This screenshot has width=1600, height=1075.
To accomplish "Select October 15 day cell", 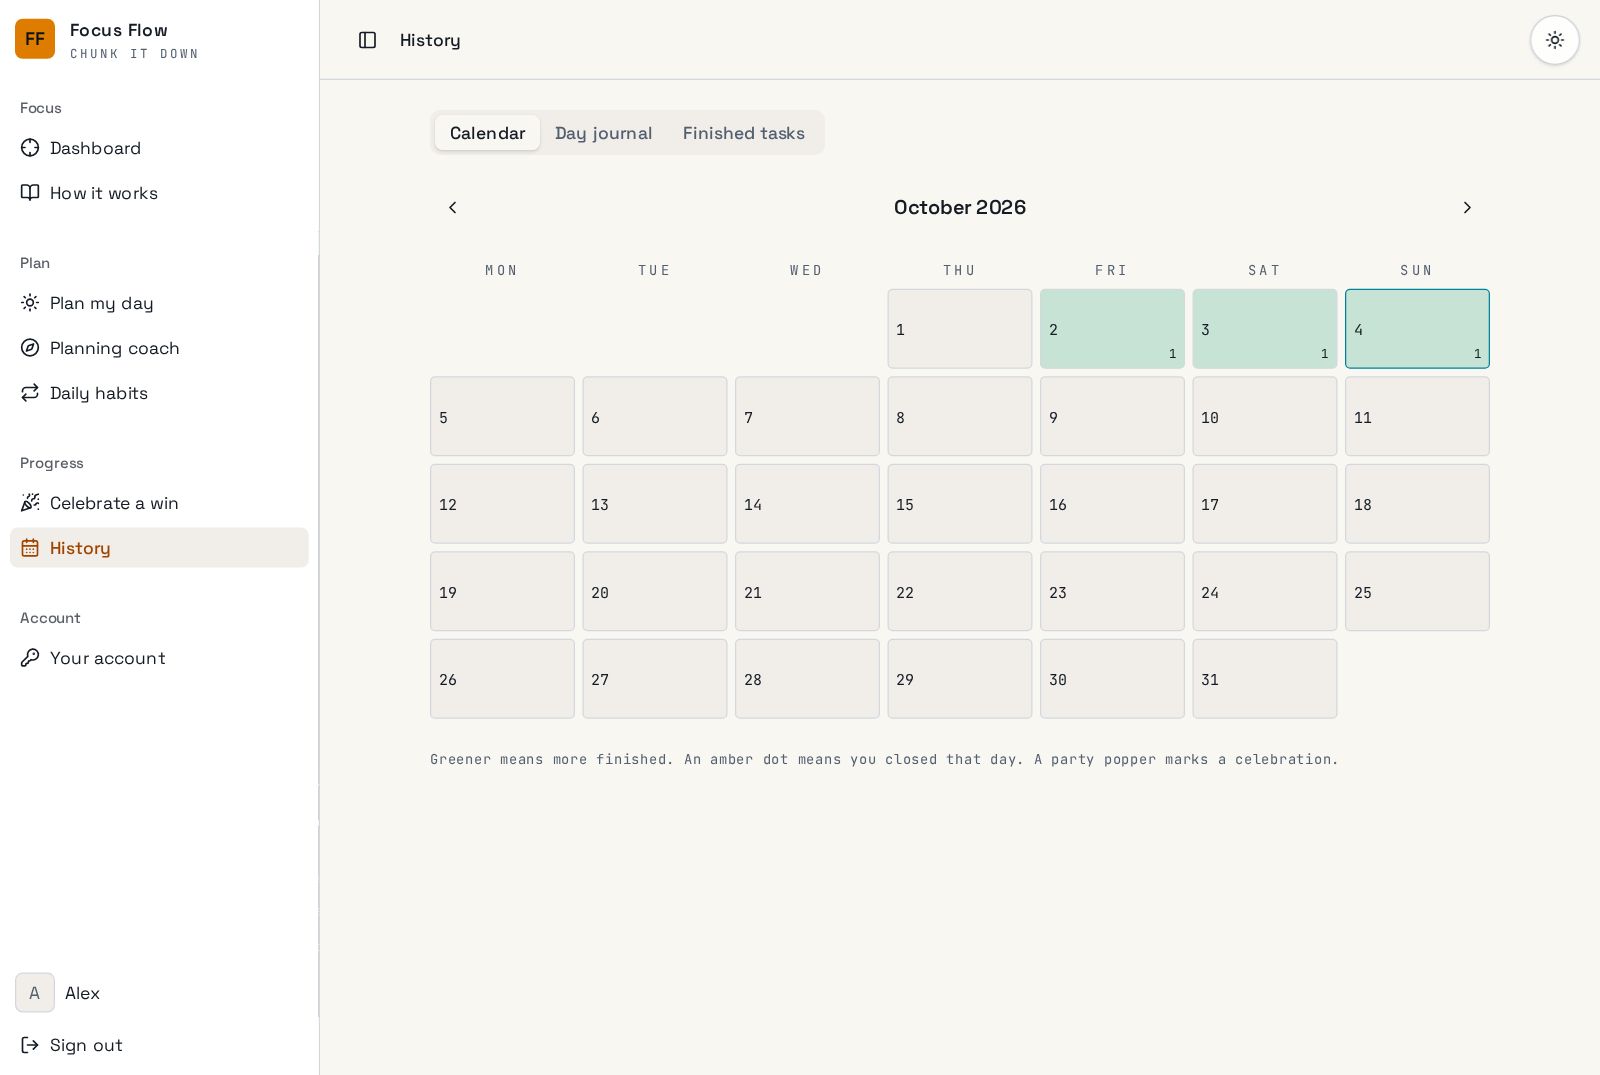I will point(960,504).
